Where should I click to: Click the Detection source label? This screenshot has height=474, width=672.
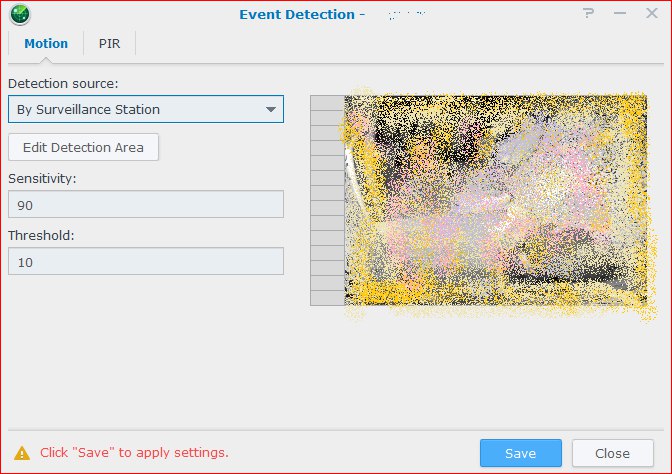tap(63, 83)
